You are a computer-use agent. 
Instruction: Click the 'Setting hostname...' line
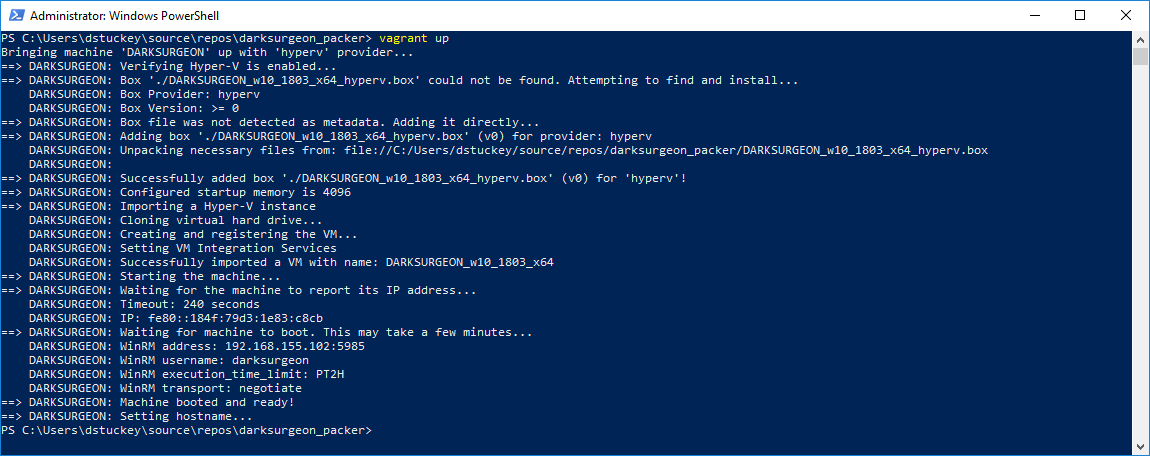click(x=120, y=416)
